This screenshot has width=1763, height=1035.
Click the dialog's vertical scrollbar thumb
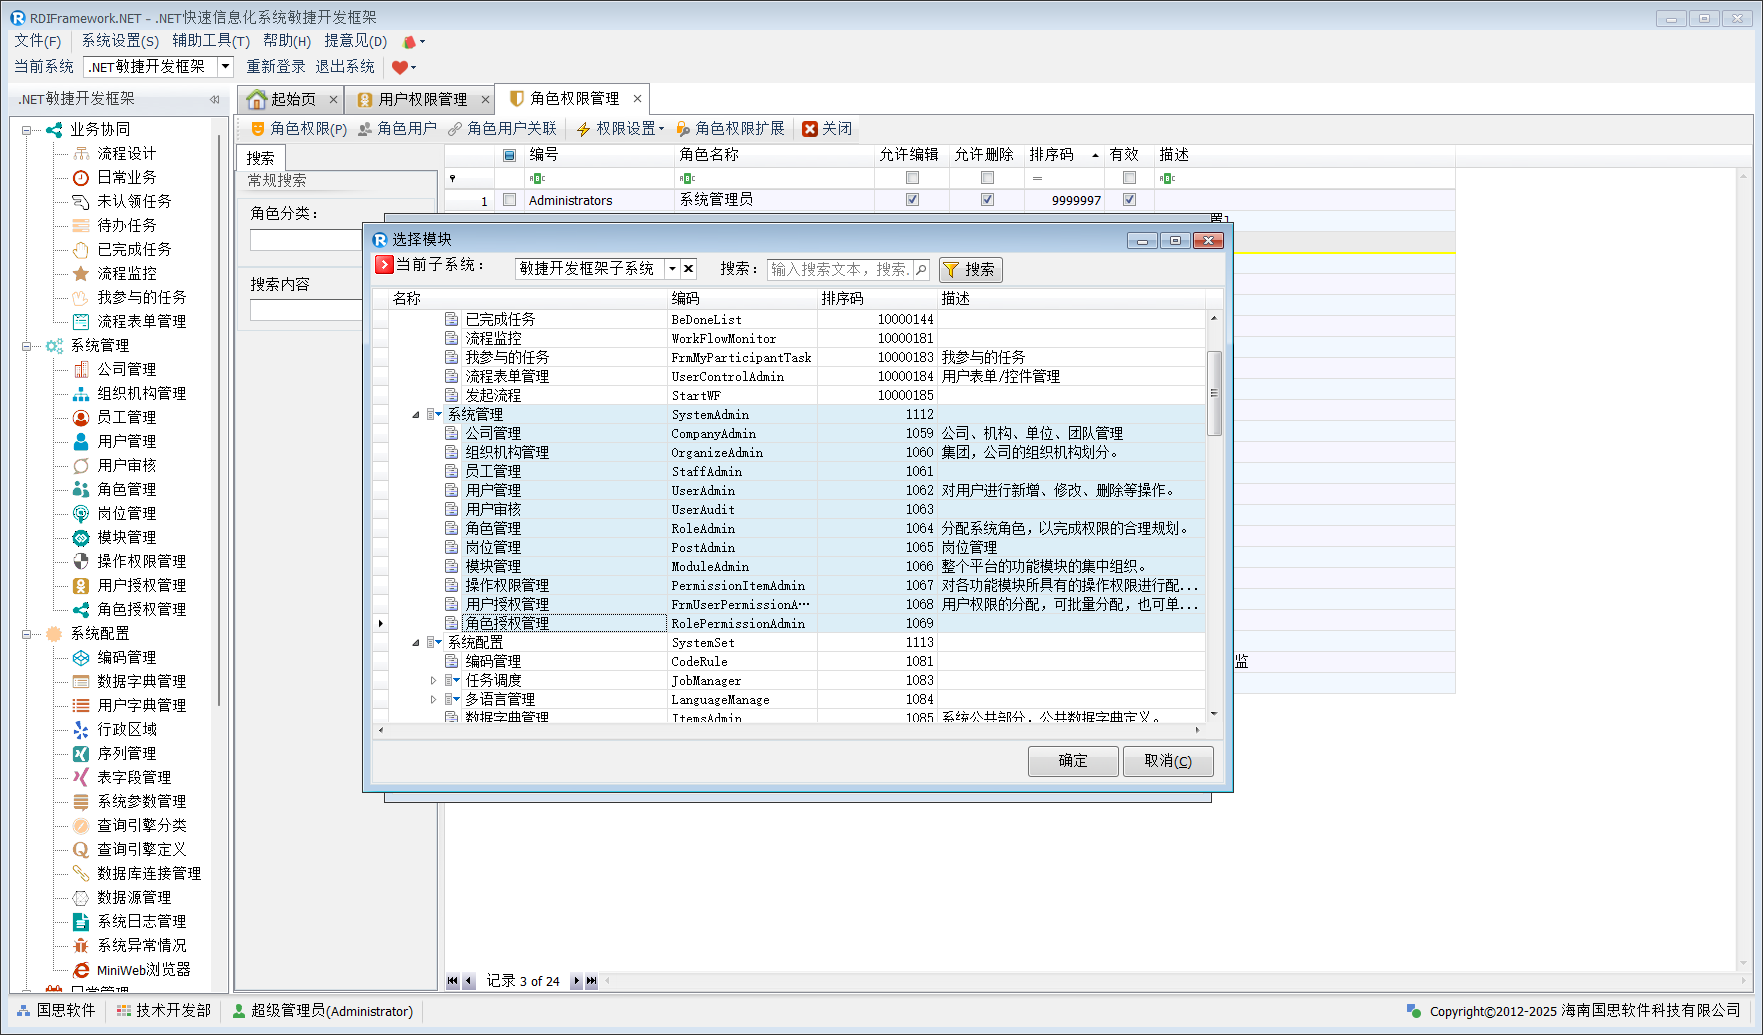point(1214,392)
